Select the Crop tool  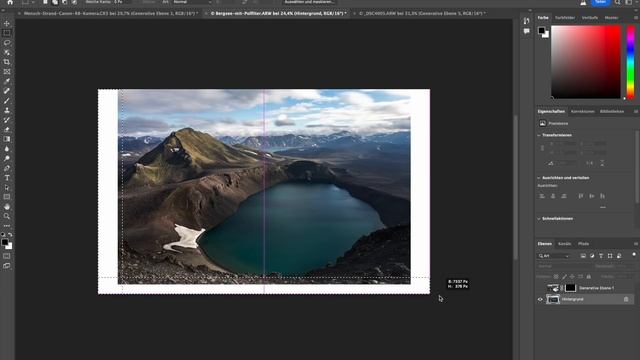coord(7,62)
